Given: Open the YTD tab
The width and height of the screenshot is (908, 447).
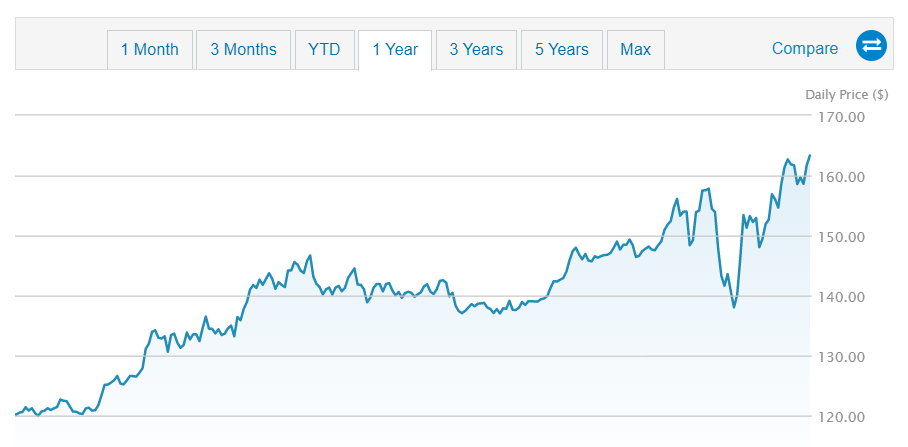Looking at the screenshot, I should (324, 50).
